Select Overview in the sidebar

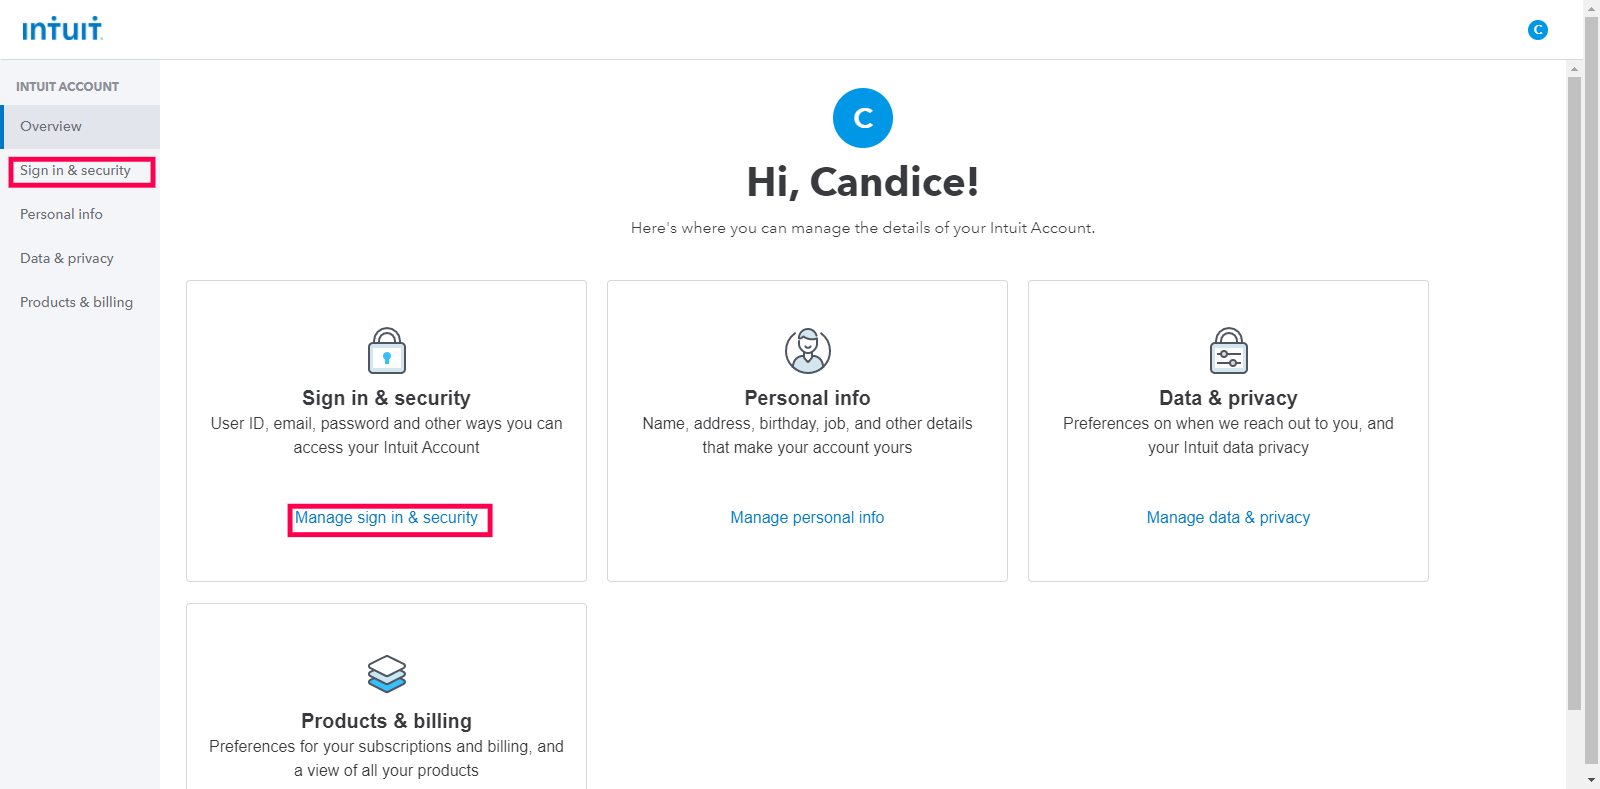tap(80, 127)
